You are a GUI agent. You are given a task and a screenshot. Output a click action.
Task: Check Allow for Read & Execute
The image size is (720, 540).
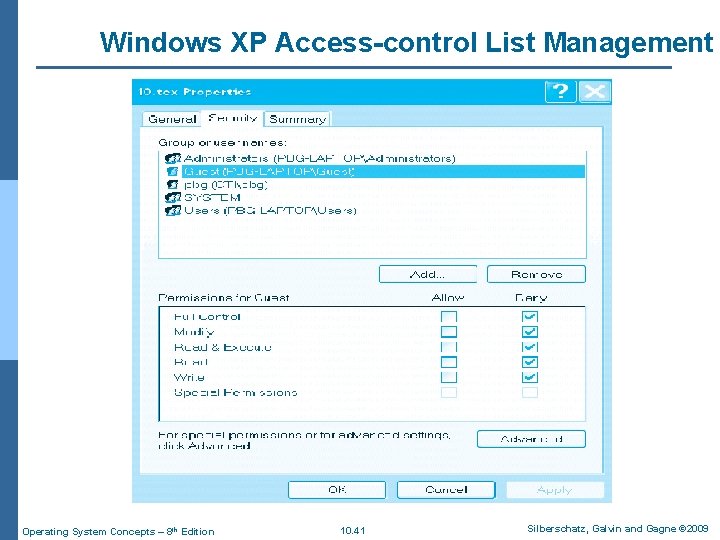(x=449, y=347)
